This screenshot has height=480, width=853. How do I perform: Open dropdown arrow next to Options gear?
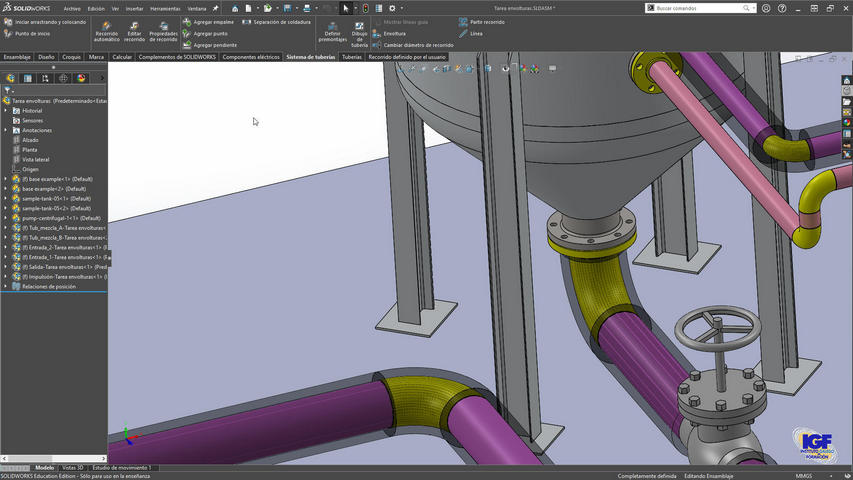(x=401, y=8)
